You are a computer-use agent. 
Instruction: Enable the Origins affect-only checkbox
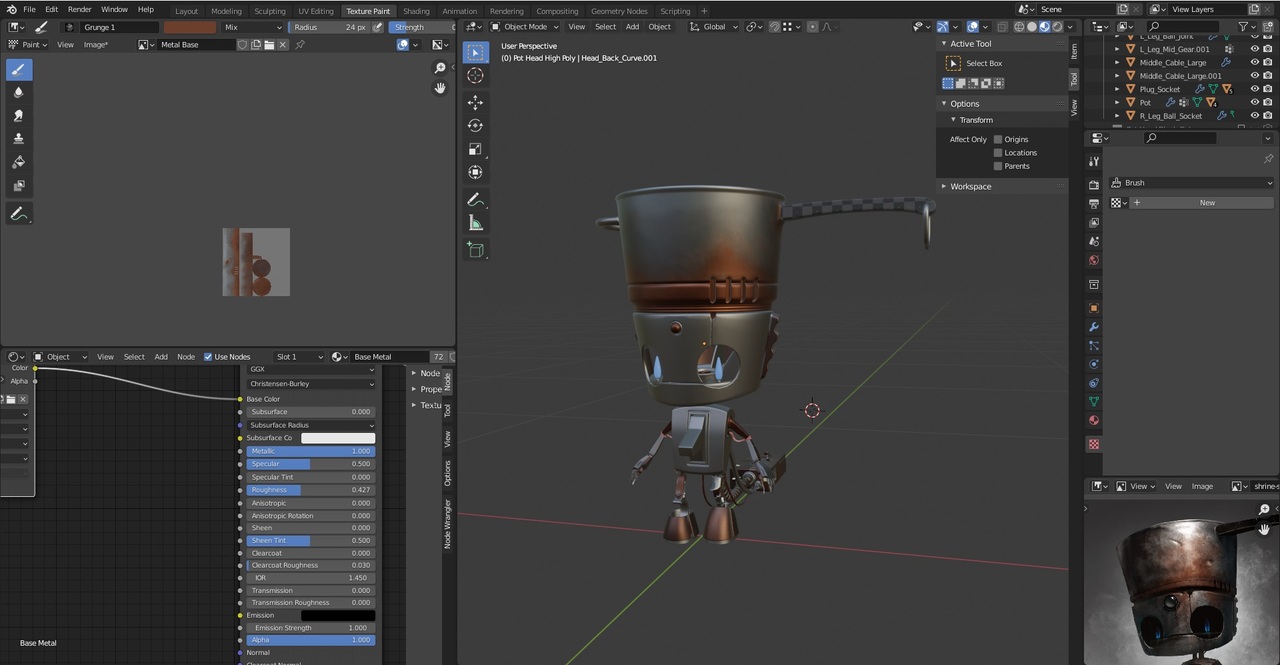point(998,140)
